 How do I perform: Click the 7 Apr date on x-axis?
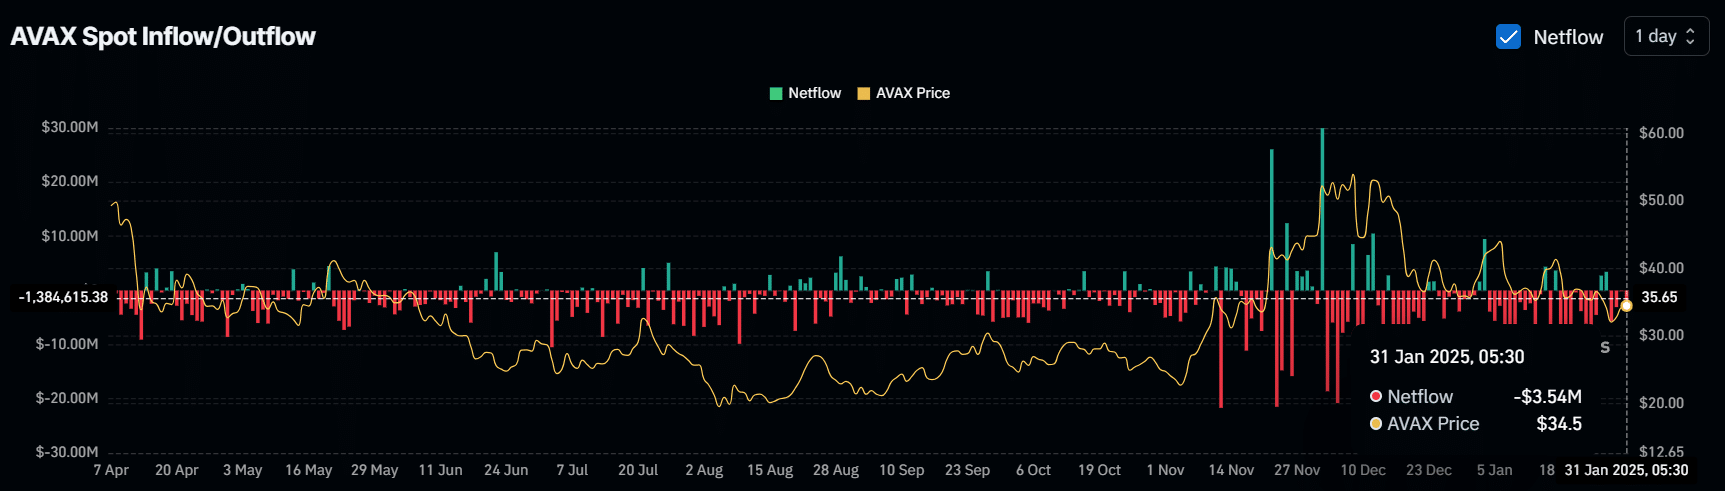point(111,470)
